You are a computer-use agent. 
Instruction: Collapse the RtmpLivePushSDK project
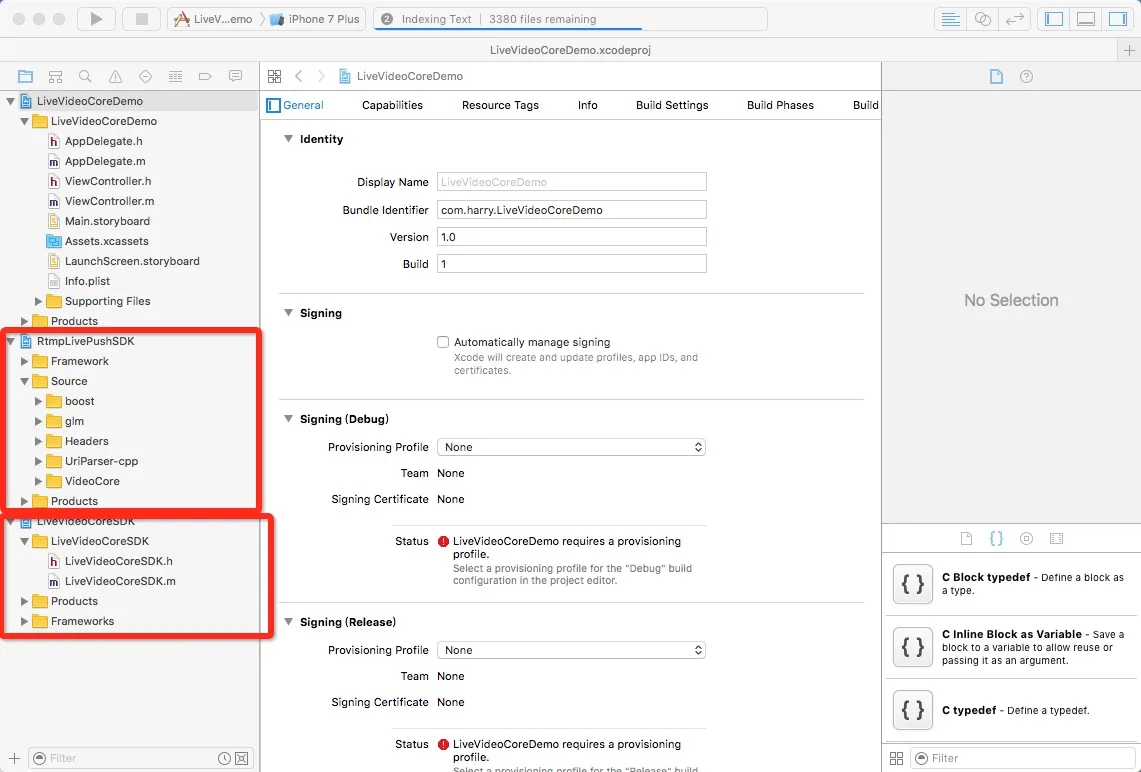(x=11, y=341)
